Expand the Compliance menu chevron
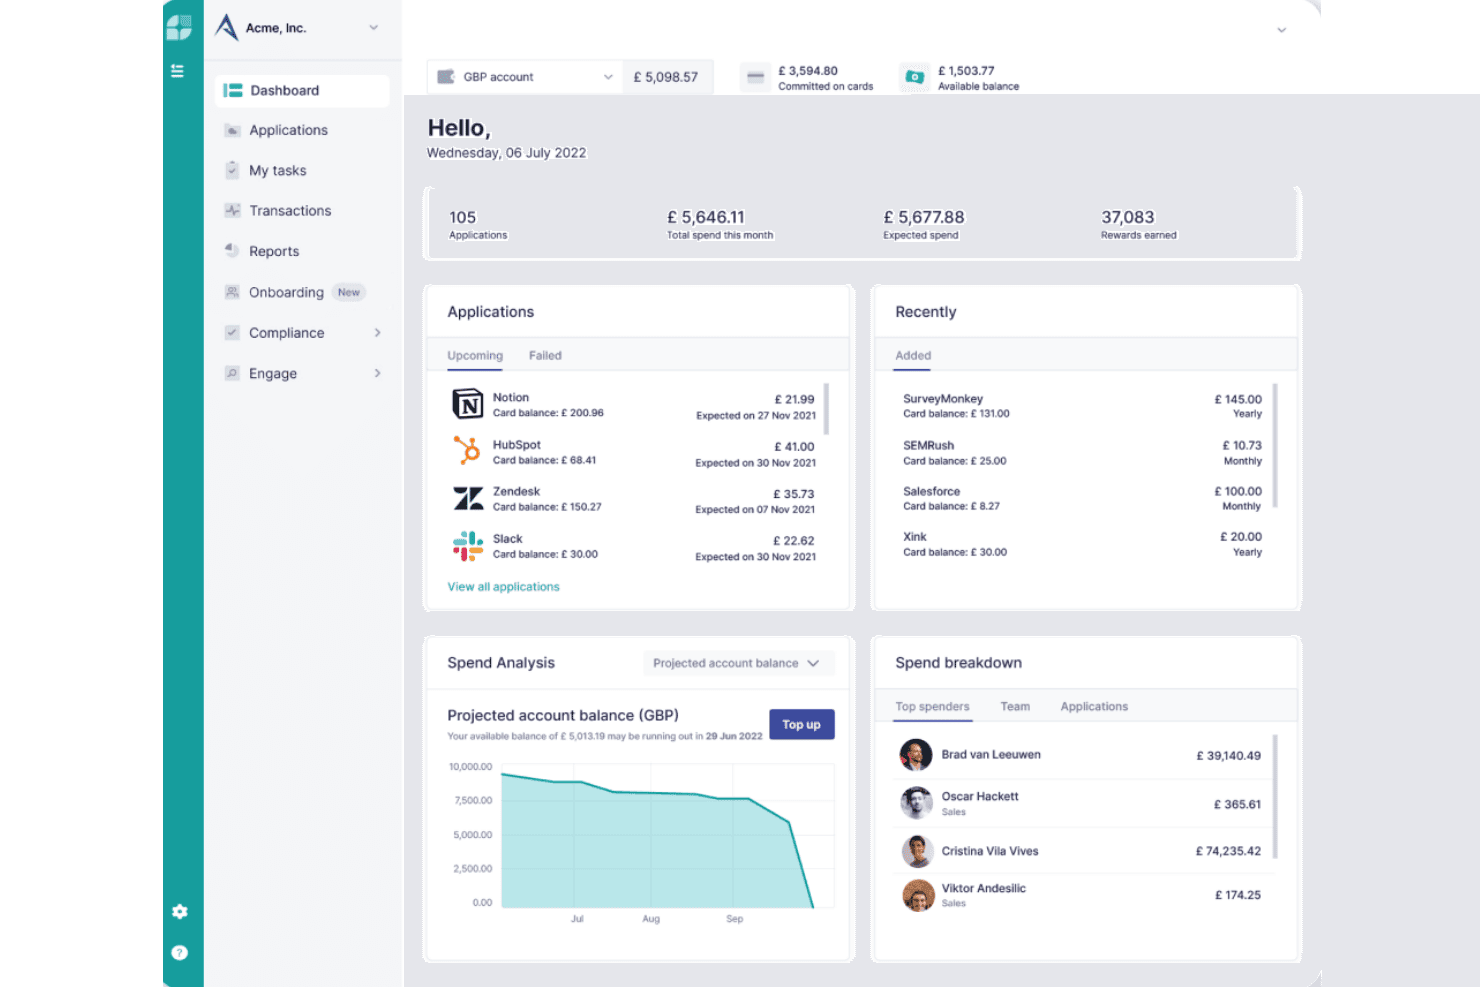This screenshot has height=987, width=1480. pyautogui.click(x=378, y=333)
